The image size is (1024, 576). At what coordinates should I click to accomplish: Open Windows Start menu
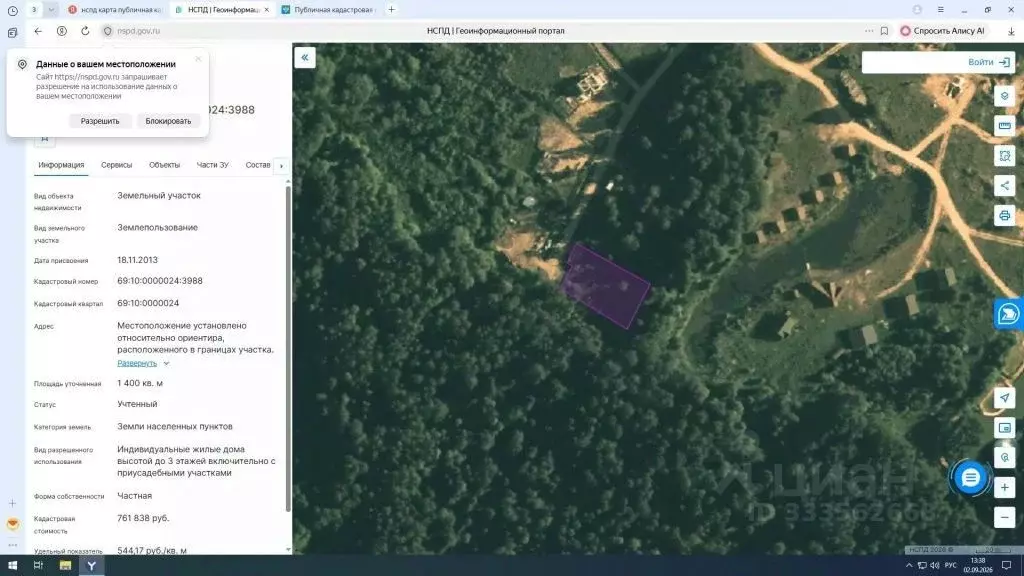click(12, 566)
